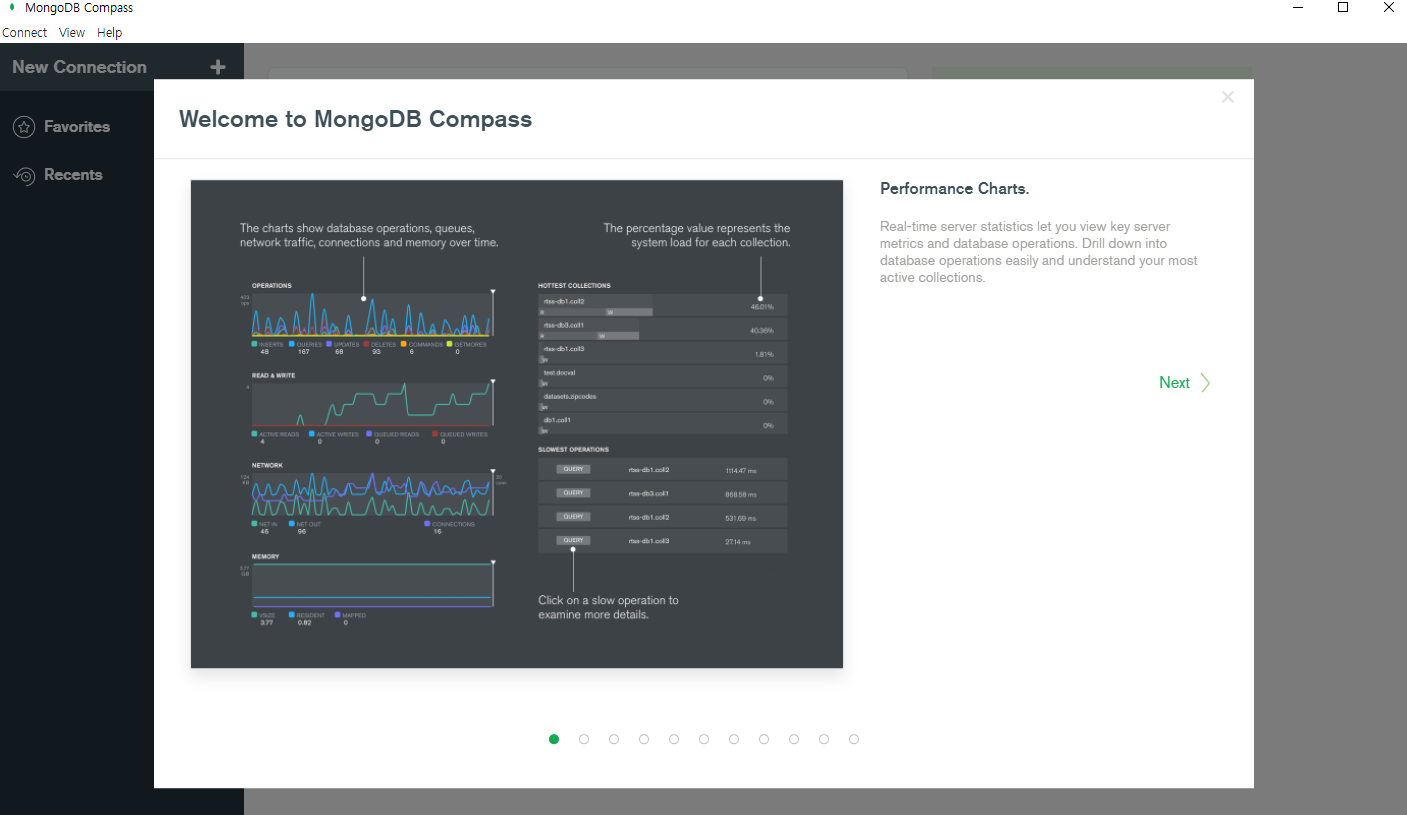The image size is (1407, 815).
Task: Click the Next link
Action: (1174, 383)
